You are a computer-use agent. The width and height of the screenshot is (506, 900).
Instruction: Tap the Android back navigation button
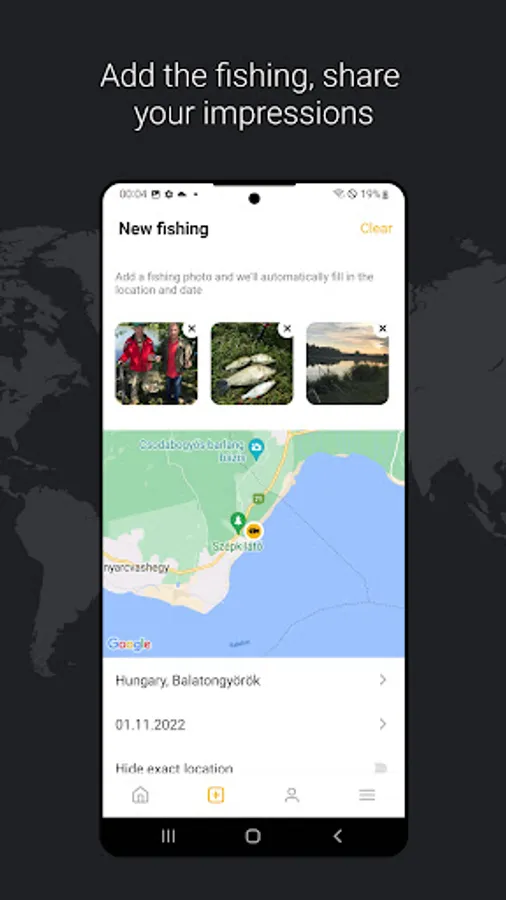coord(338,836)
